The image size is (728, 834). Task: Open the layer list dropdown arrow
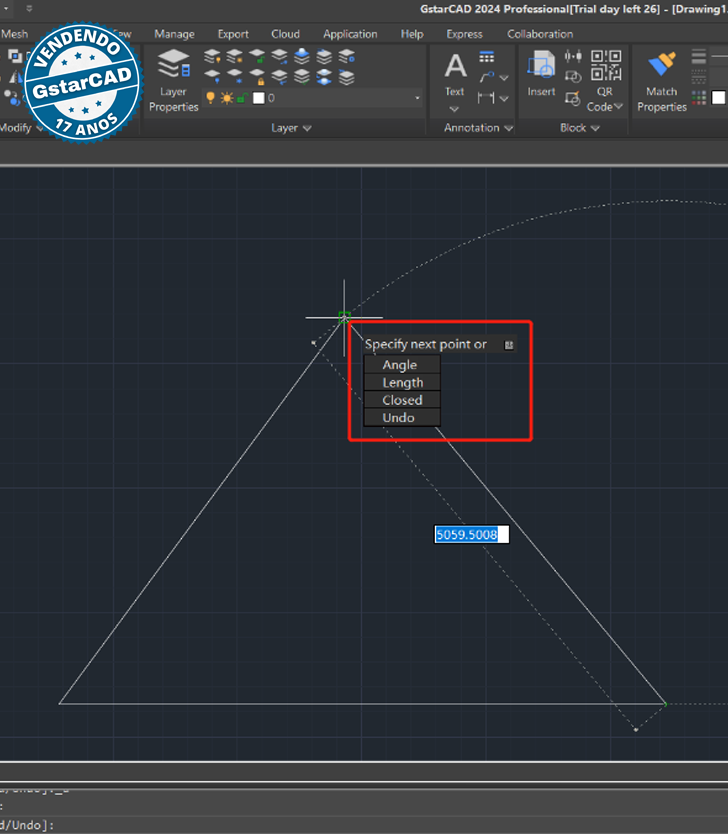pos(417,98)
